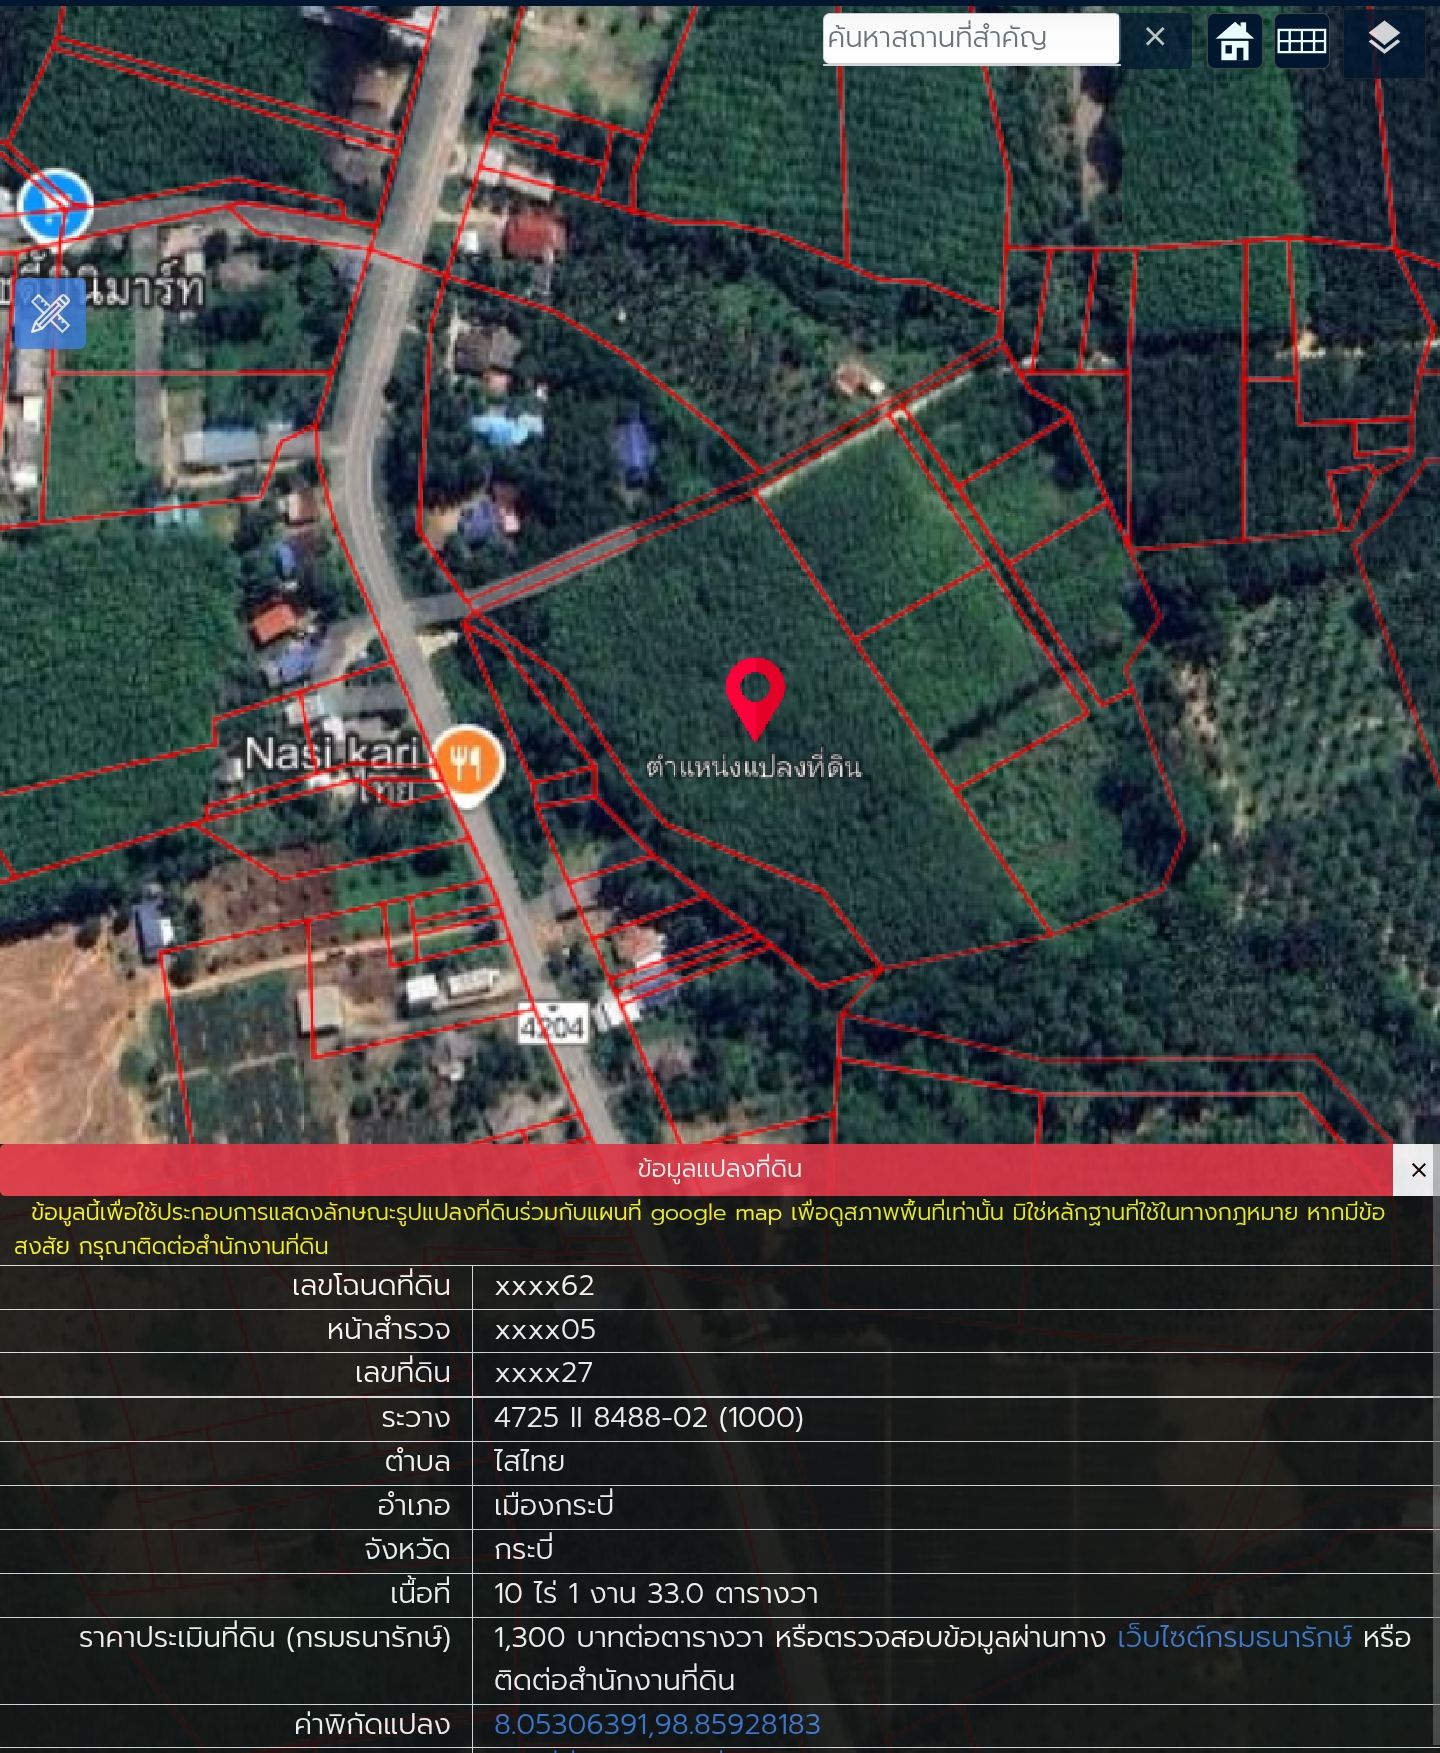
Task: Clear the search field with X
Action: 1155,38
